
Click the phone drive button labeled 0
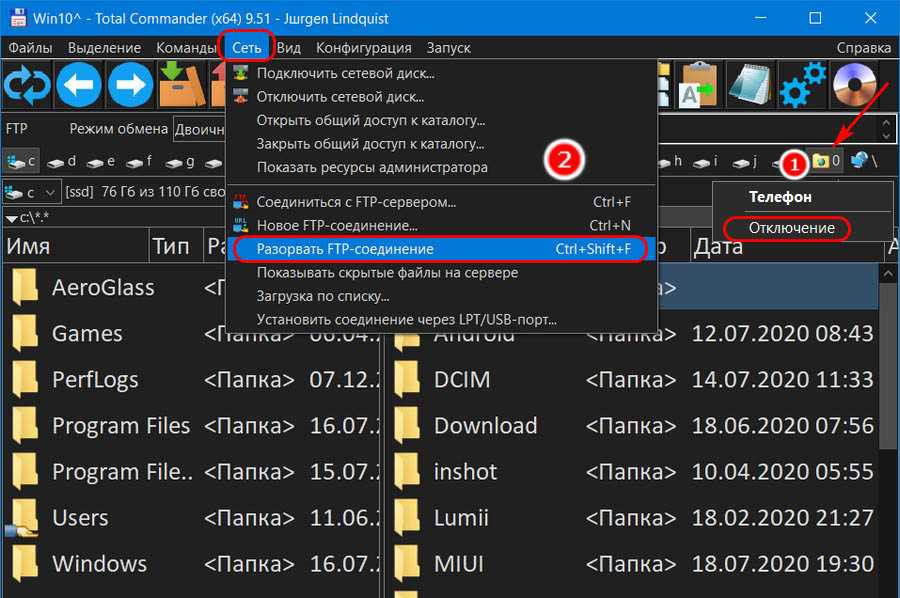pyautogui.click(x=826, y=161)
